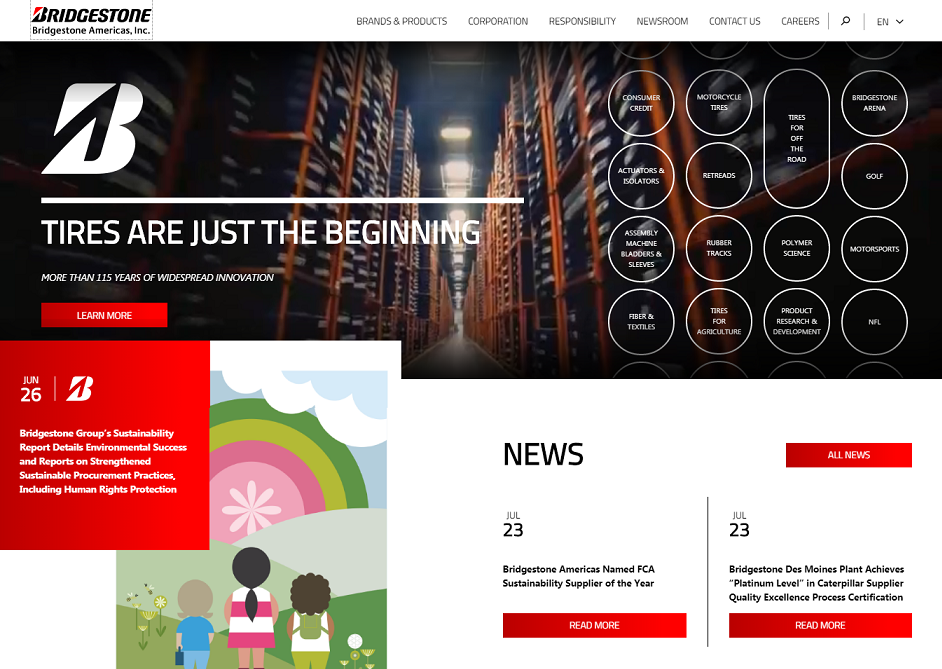Expand the EN language dropdown
This screenshot has width=942, height=669.
pos(890,22)
